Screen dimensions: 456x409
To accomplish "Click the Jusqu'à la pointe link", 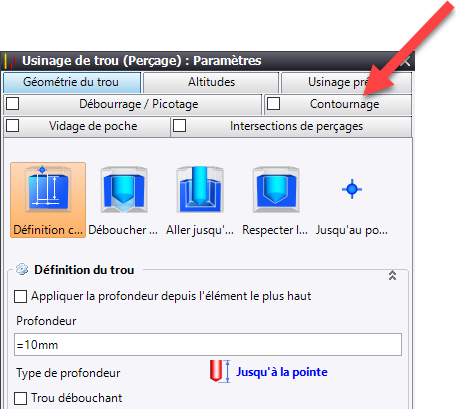I will [x=282, y=372].
